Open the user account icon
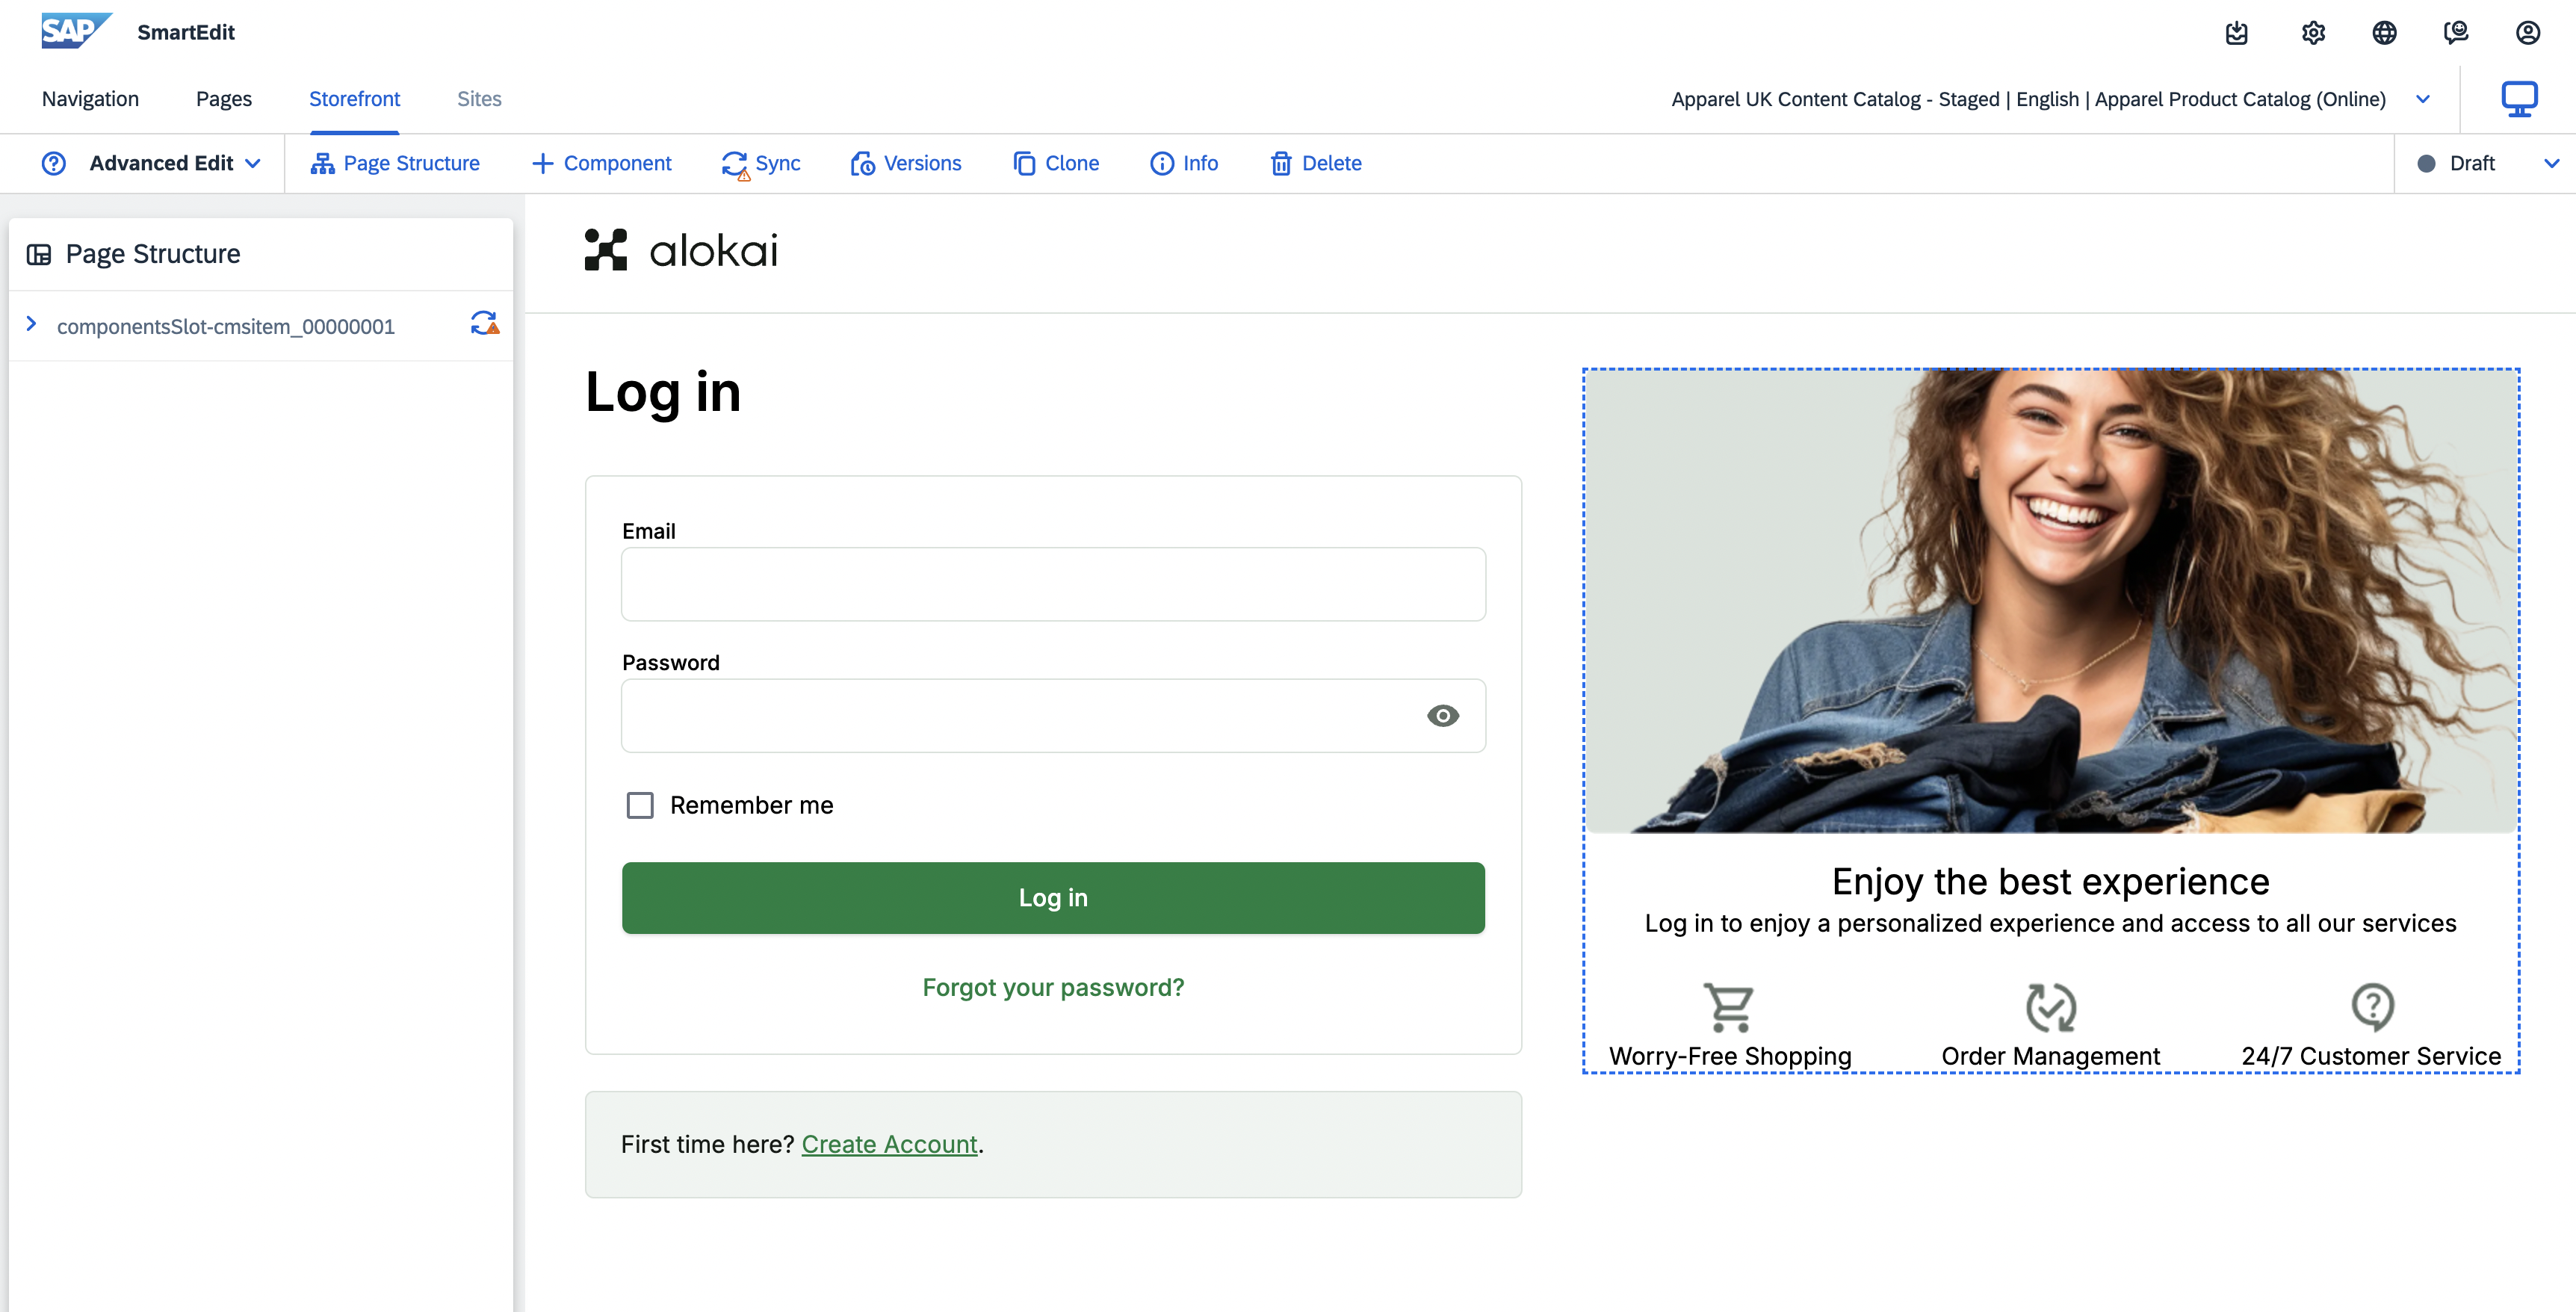2576x1312 pixels. (2528, 33)
